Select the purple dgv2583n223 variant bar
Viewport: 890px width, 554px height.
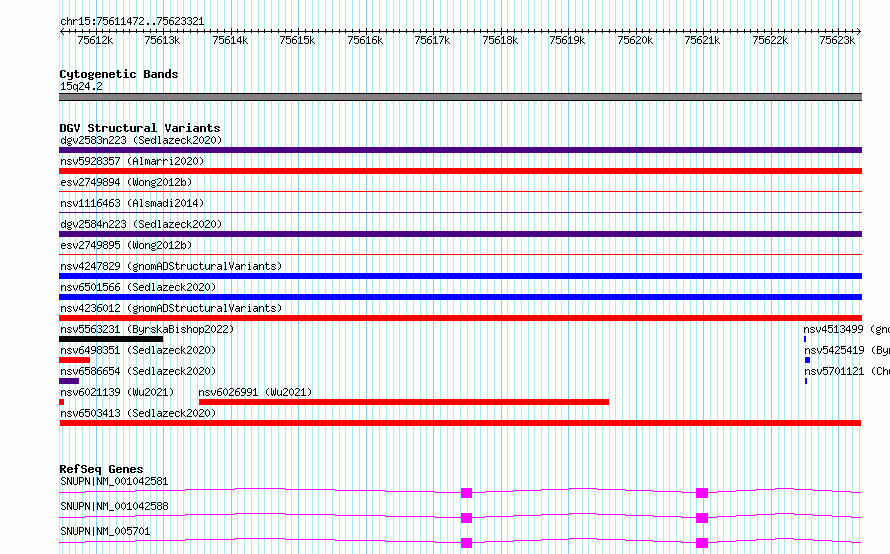click(460, 150)
